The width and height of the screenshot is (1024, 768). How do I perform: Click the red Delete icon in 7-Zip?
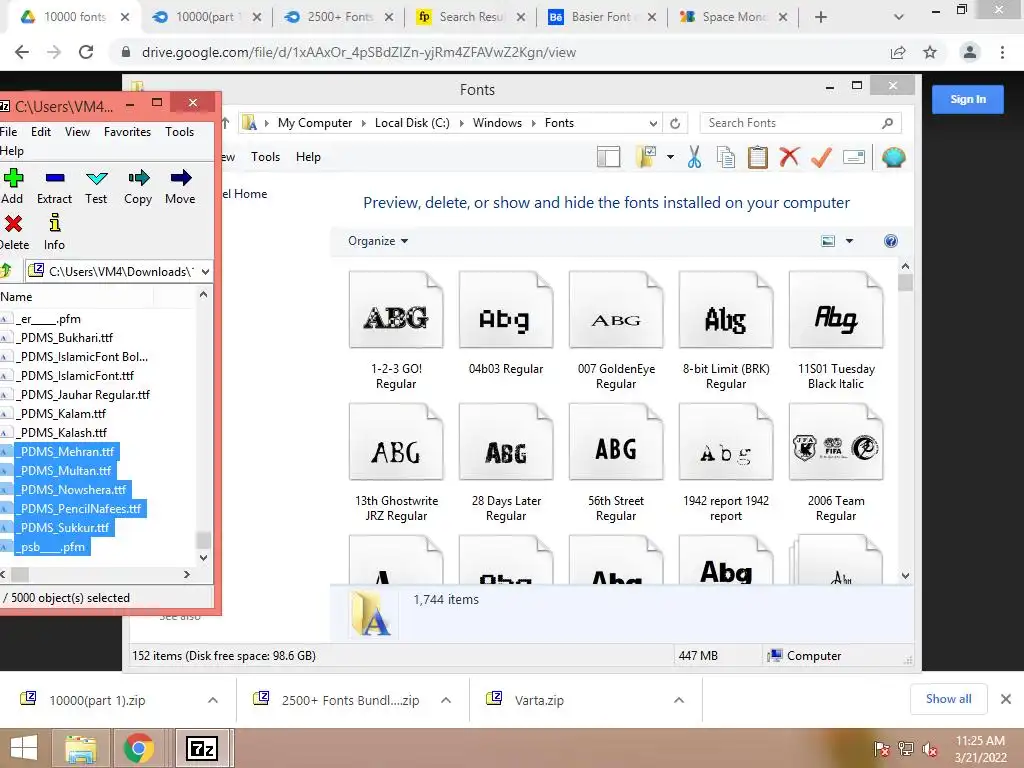[13, 224]
